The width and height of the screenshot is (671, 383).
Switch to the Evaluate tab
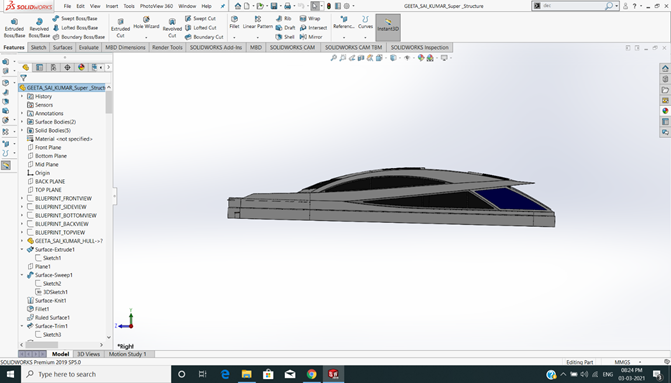89,48
